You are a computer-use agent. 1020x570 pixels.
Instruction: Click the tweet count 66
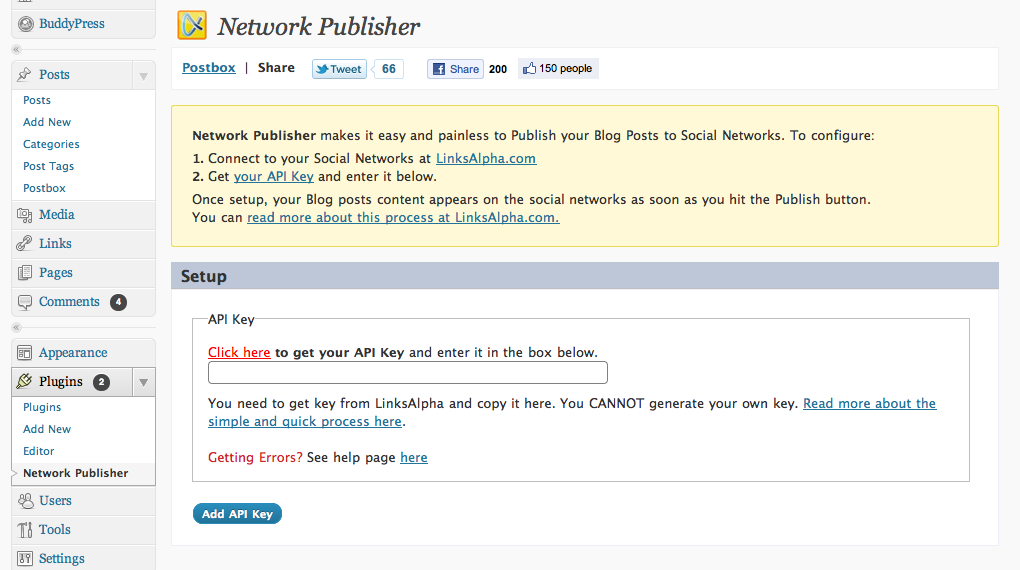click(x=388, y=69)
